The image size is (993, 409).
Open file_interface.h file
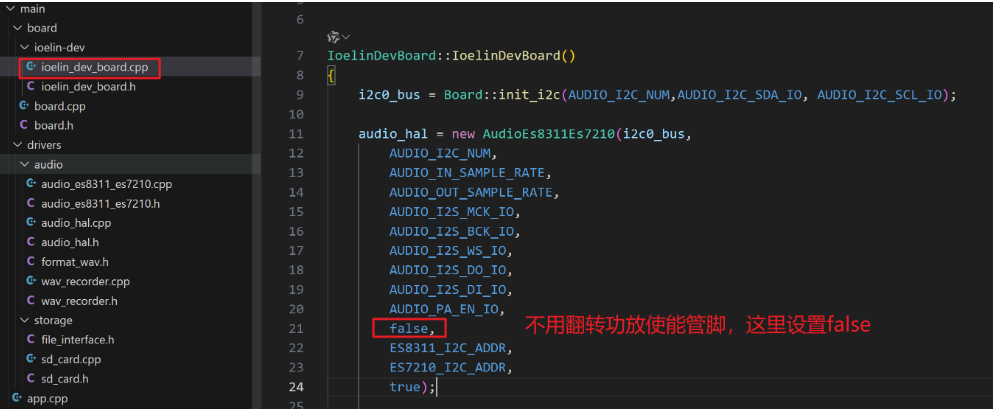coord(77,340)
